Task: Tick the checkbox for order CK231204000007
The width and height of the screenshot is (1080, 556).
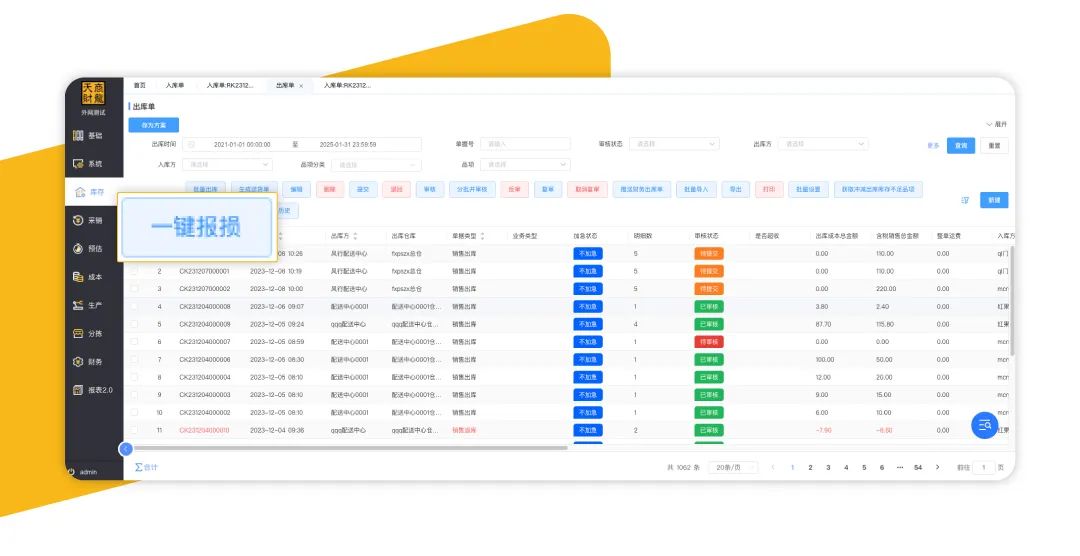Action: [134, 342]
